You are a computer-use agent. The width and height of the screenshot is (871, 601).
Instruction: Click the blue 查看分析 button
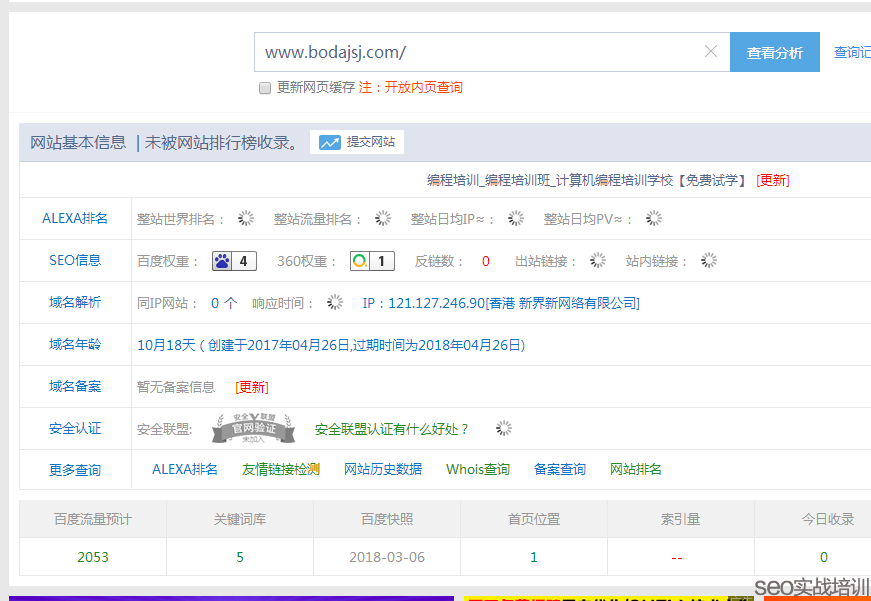(775, 51)
